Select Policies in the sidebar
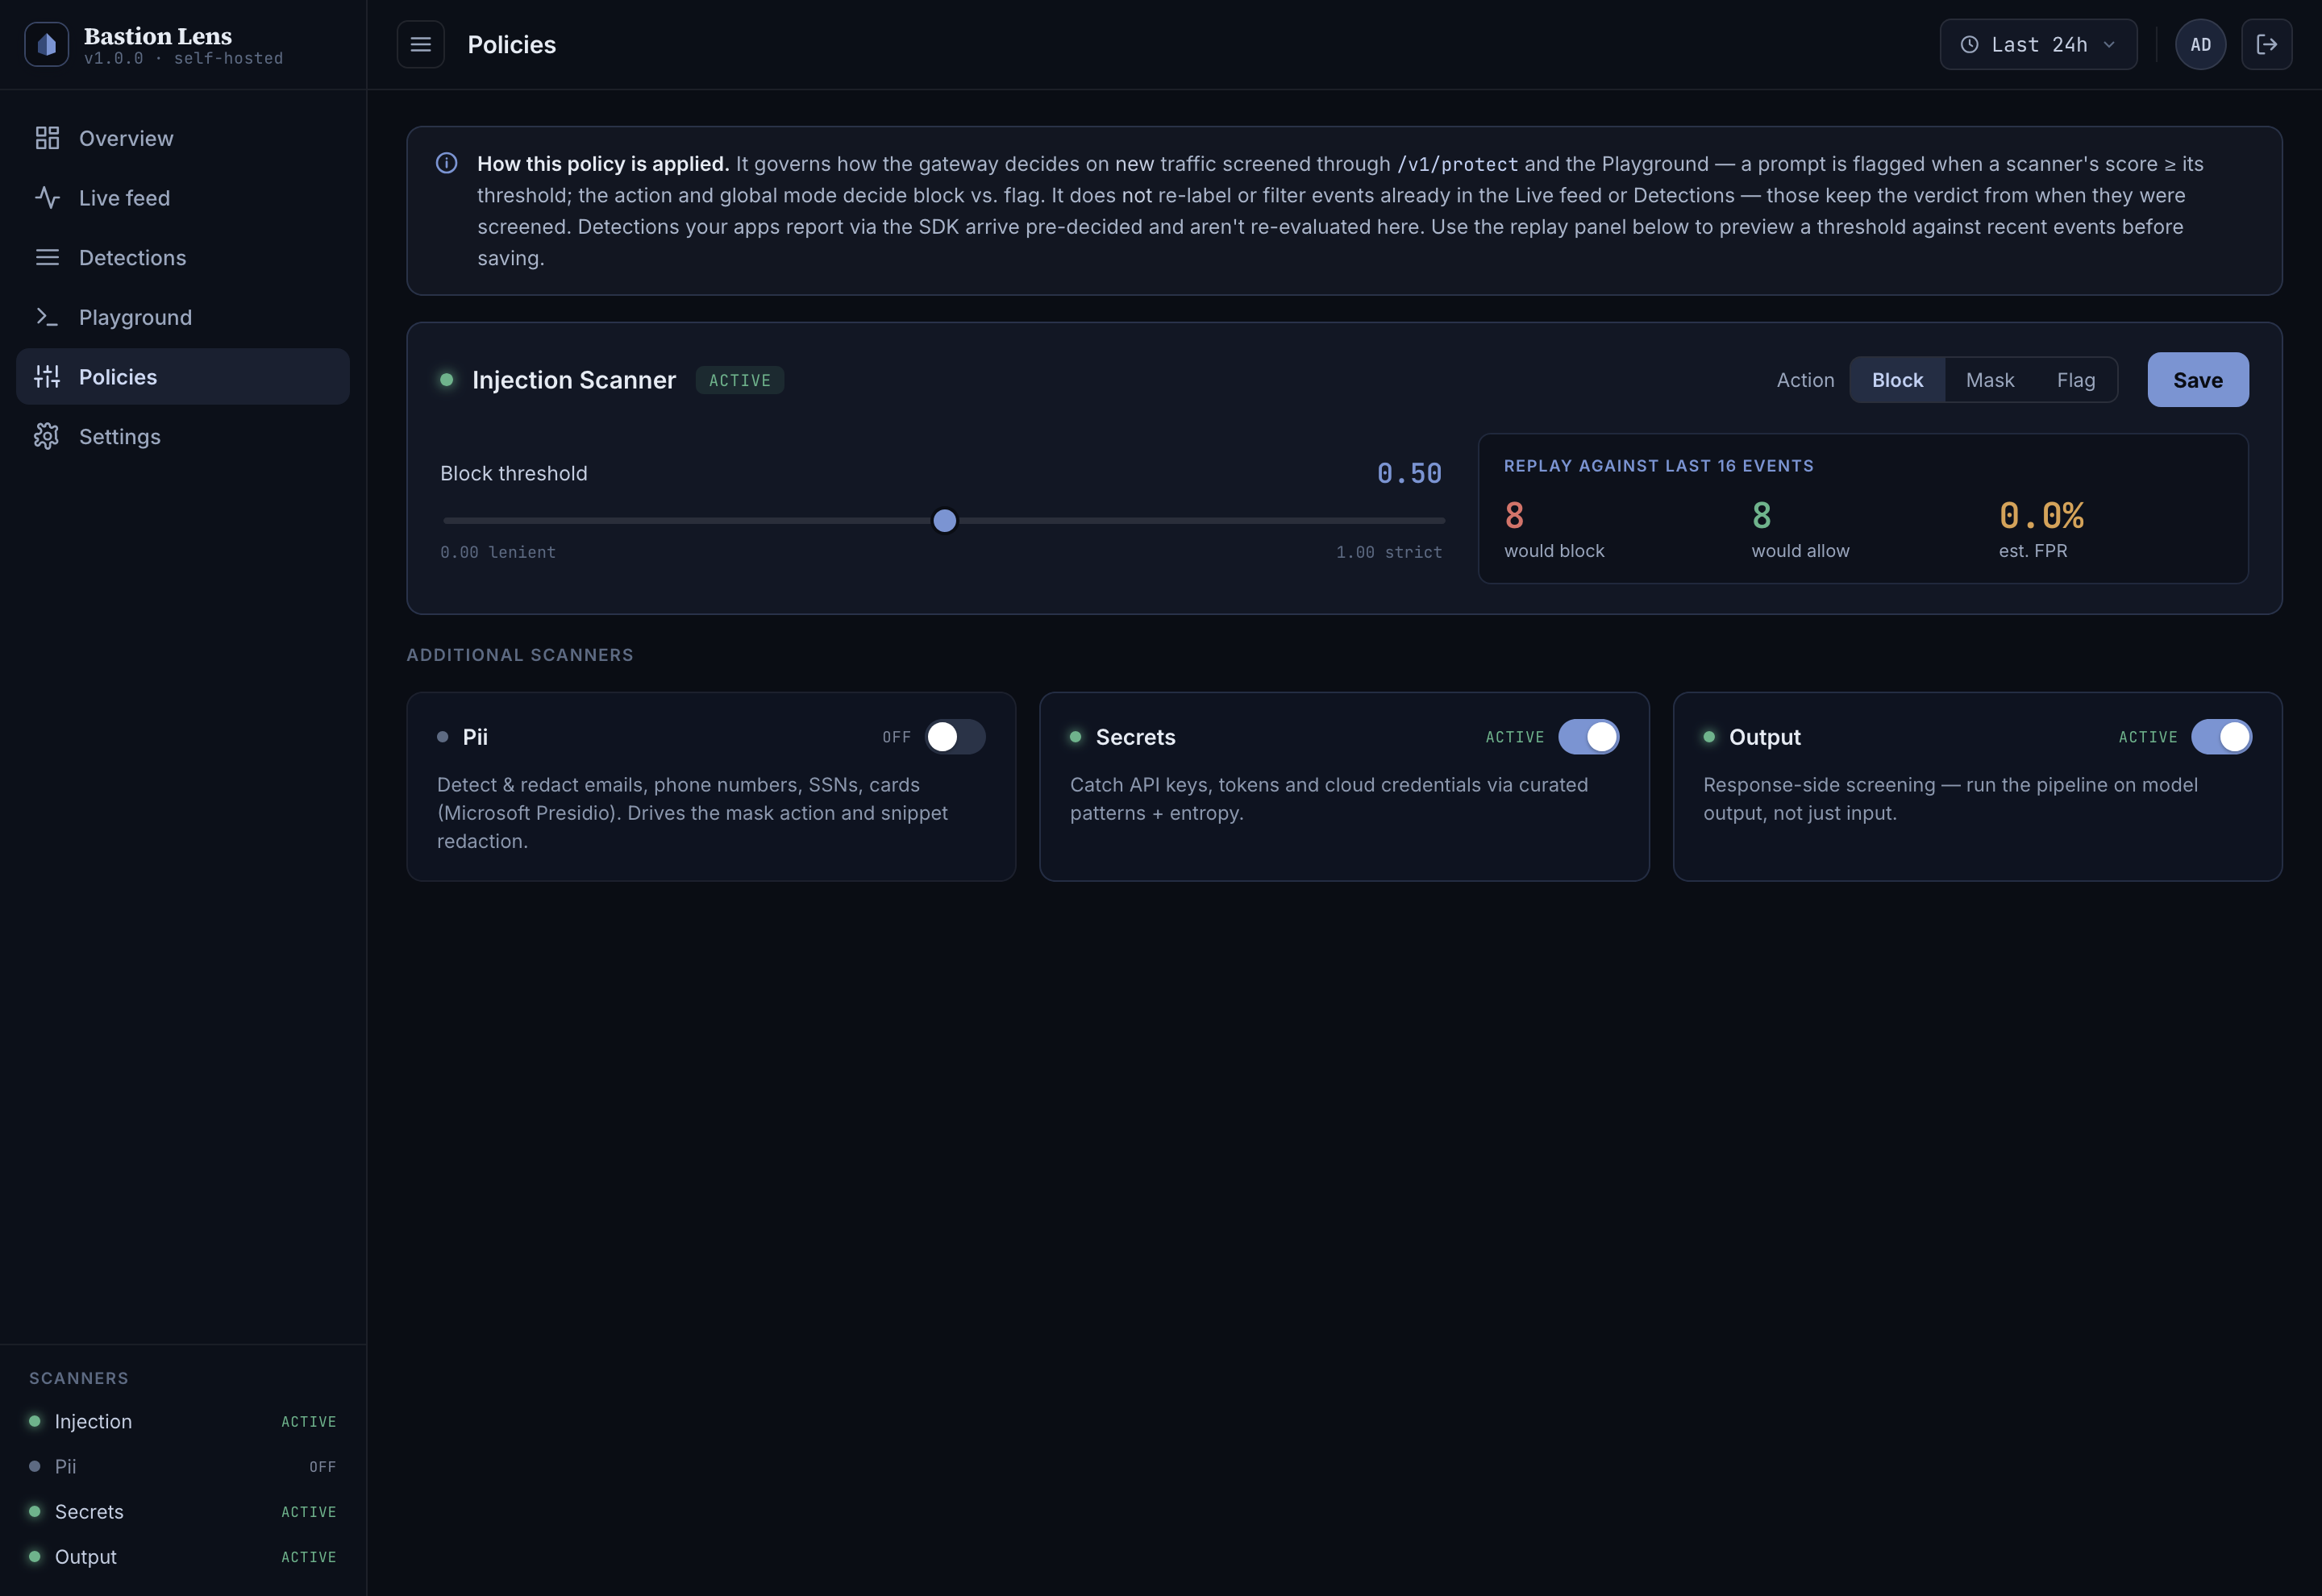The height and width of the screenshot is (1596, 2322). pos(183,376)
